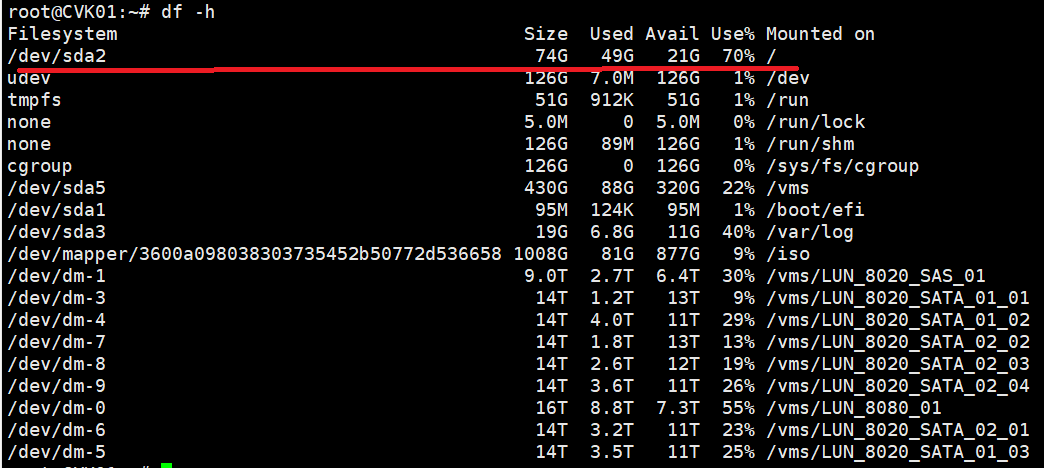Click the /run/shm mount point

click(x=810, y=144)
